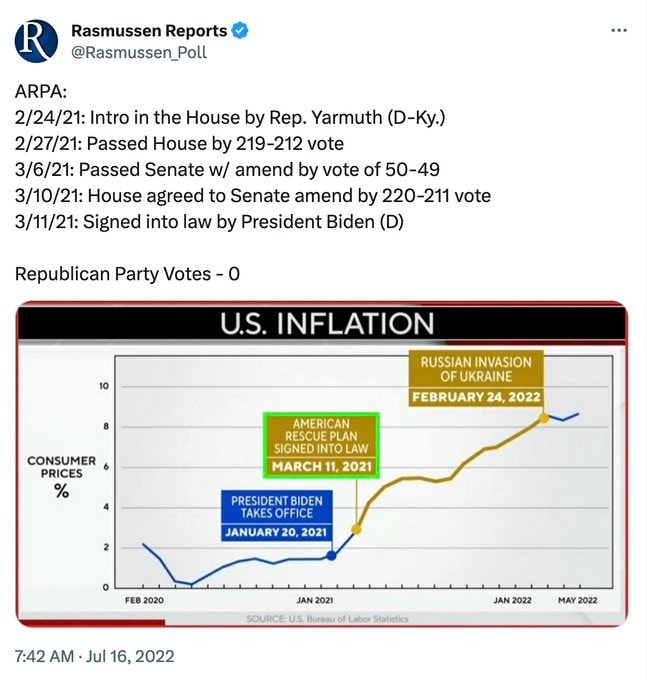Image resolution: width=647 pixels, height=680 pixels.
Task: Click the U.S. Bureau of Labor Statistics source text
Action: (x=327, y=619)
